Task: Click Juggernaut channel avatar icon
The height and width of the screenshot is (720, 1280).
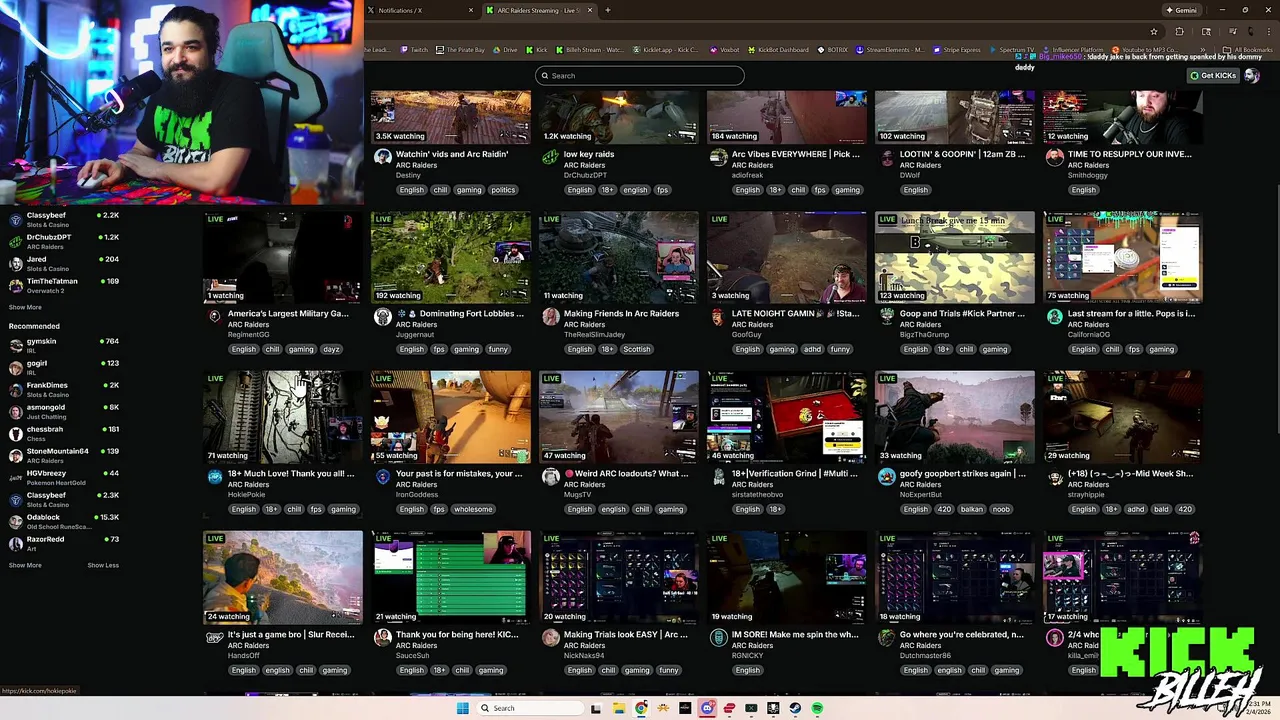Action: (383, 317)
